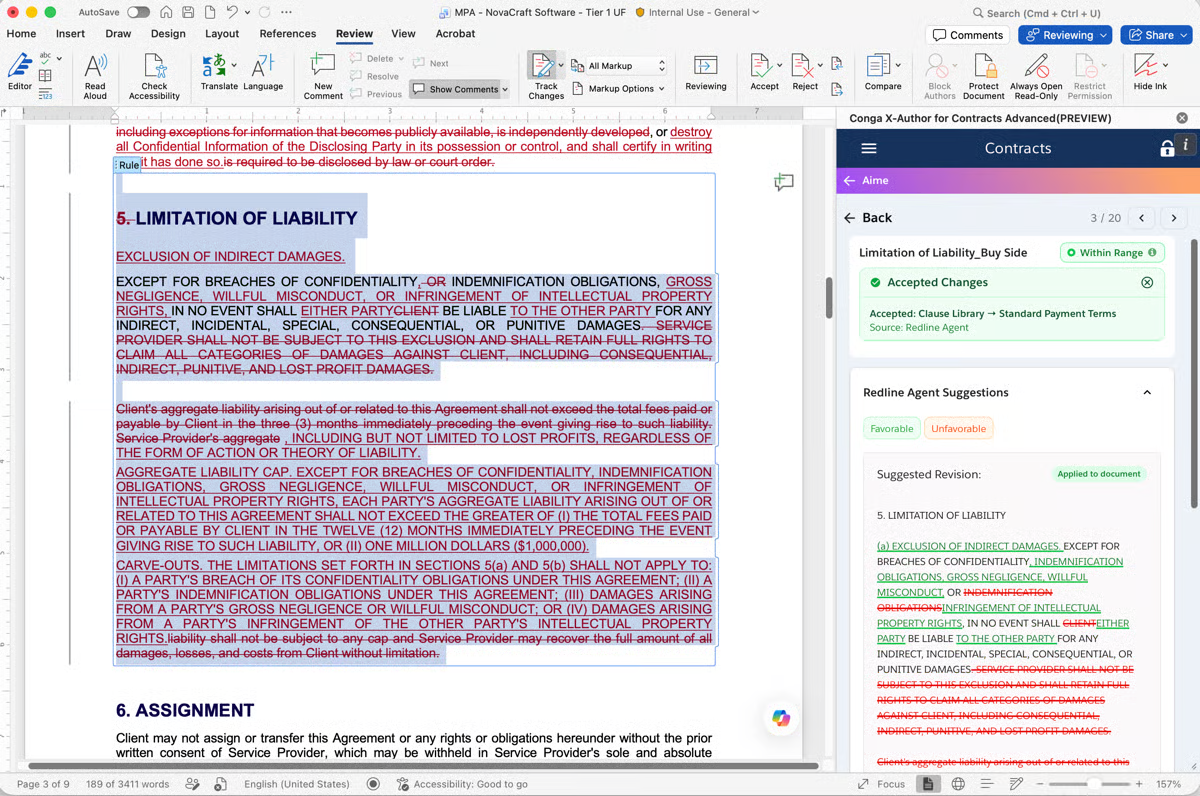Image resolution: width=1200 pixels, height=796 pixels.
Task: Click the document vertical scrollbar thumb
Action: click(x=828, y=297)
